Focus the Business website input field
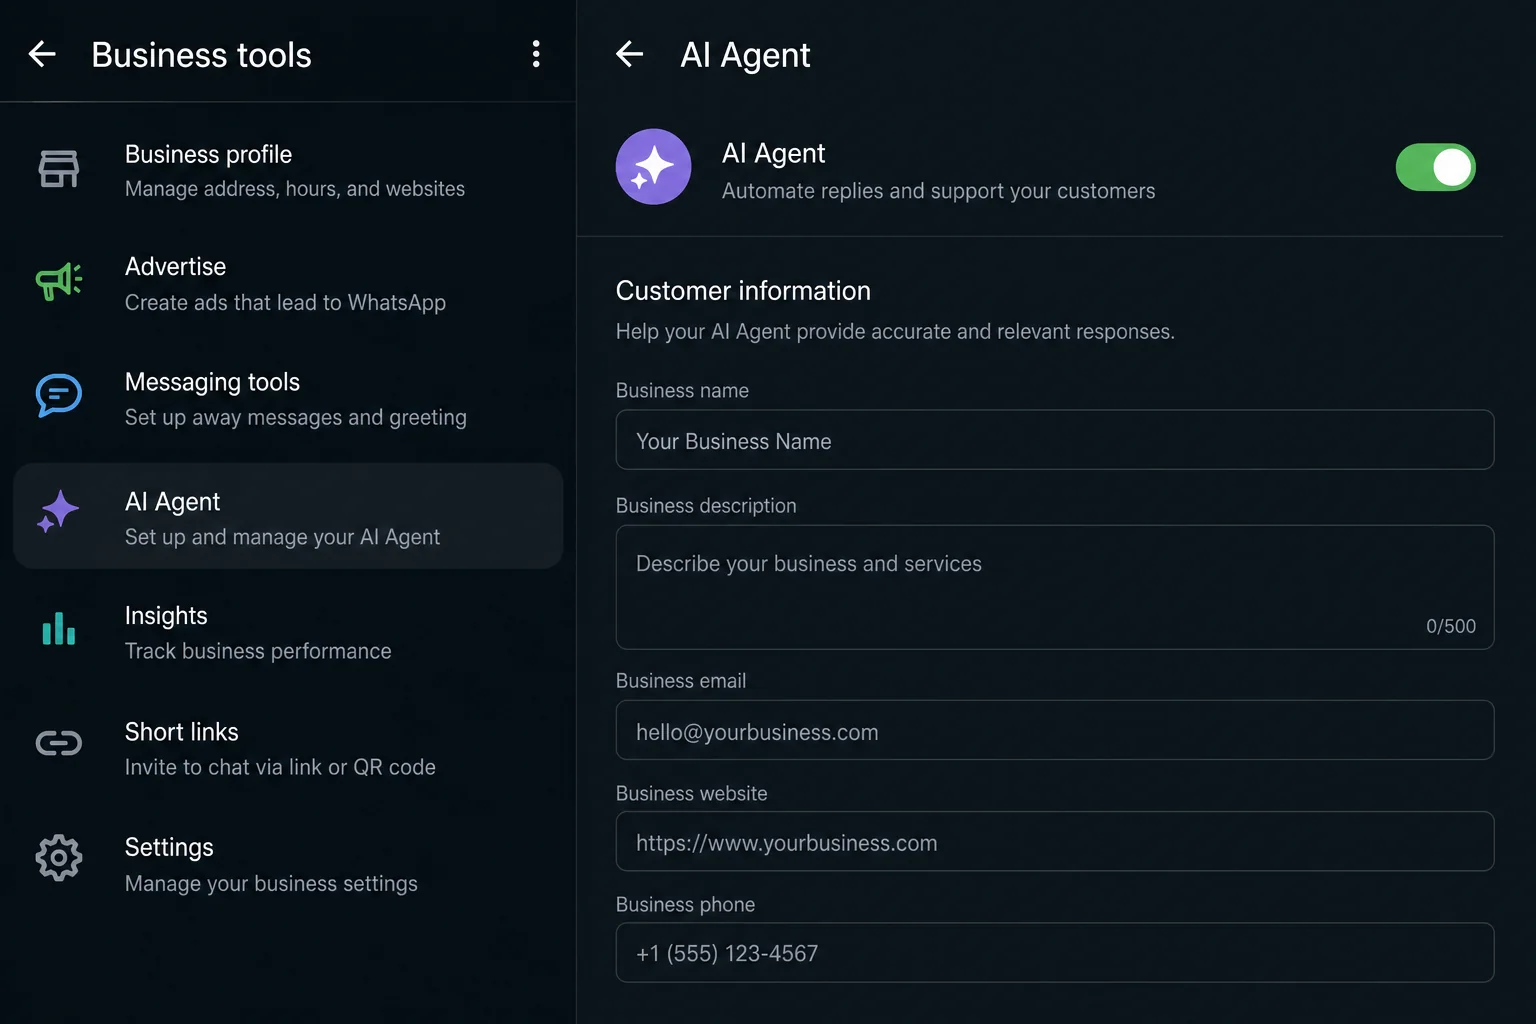1536x1024 pixels. [1055, 841]
